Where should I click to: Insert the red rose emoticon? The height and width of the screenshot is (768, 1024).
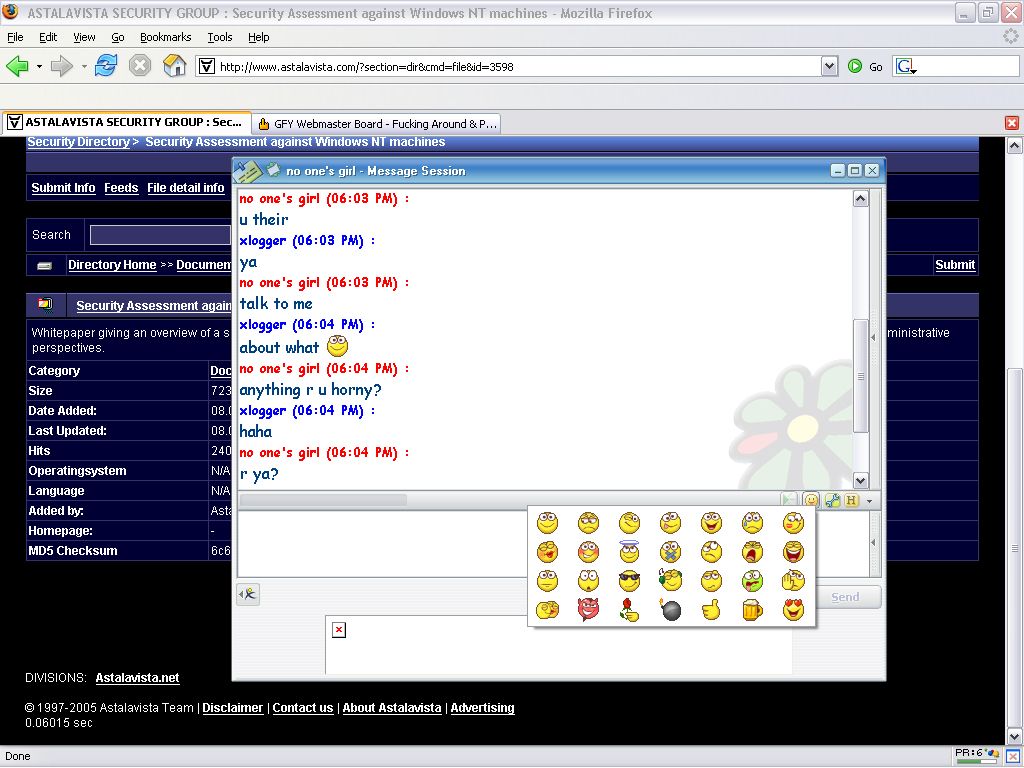pos(629,609)
